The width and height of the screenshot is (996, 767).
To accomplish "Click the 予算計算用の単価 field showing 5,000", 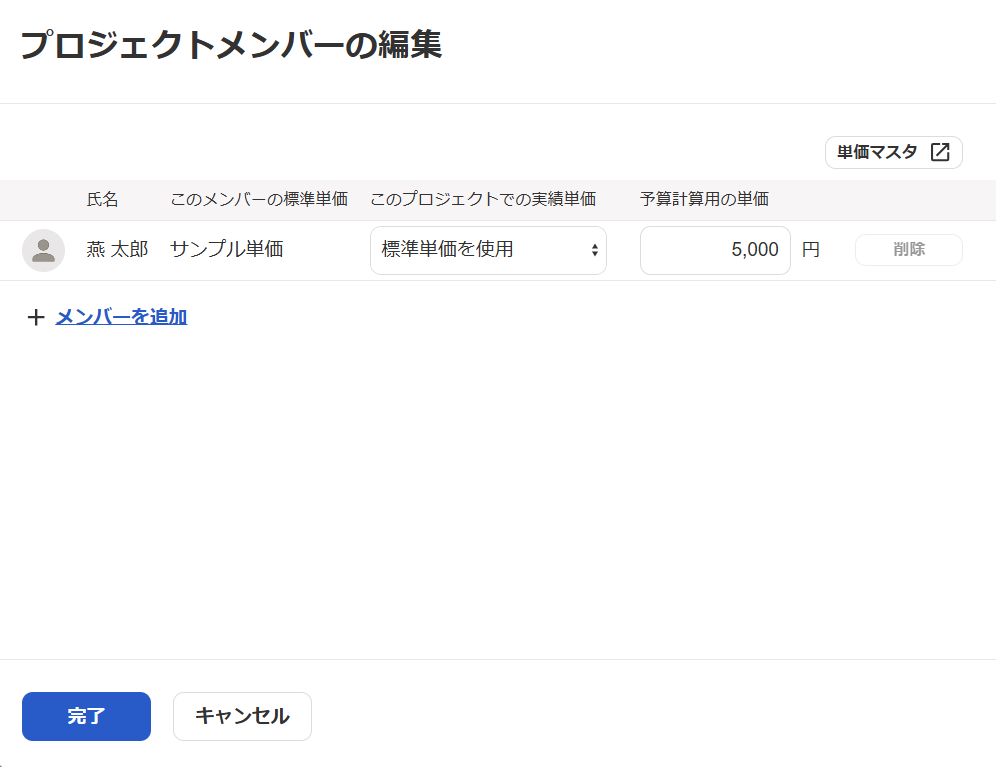I will 715,250.
